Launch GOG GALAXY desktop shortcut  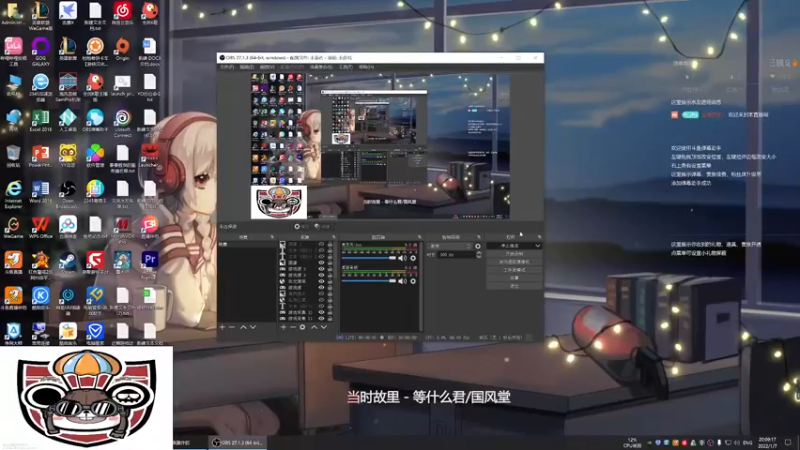click(40, 51)
